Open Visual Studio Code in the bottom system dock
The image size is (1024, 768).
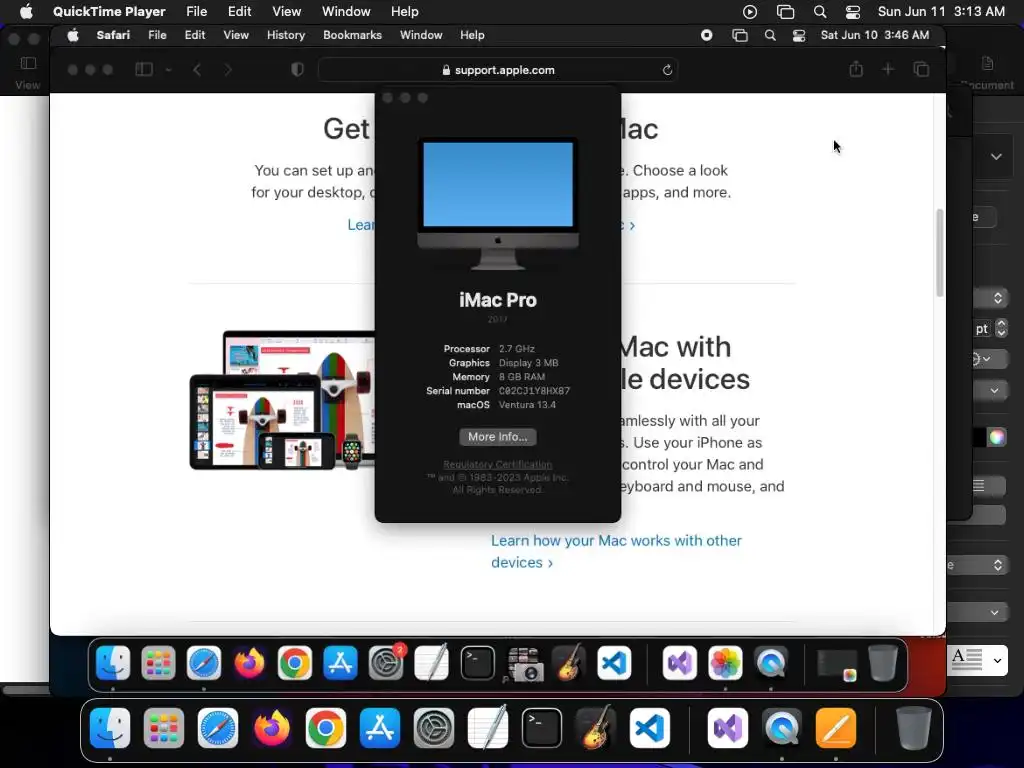point(650,728)
